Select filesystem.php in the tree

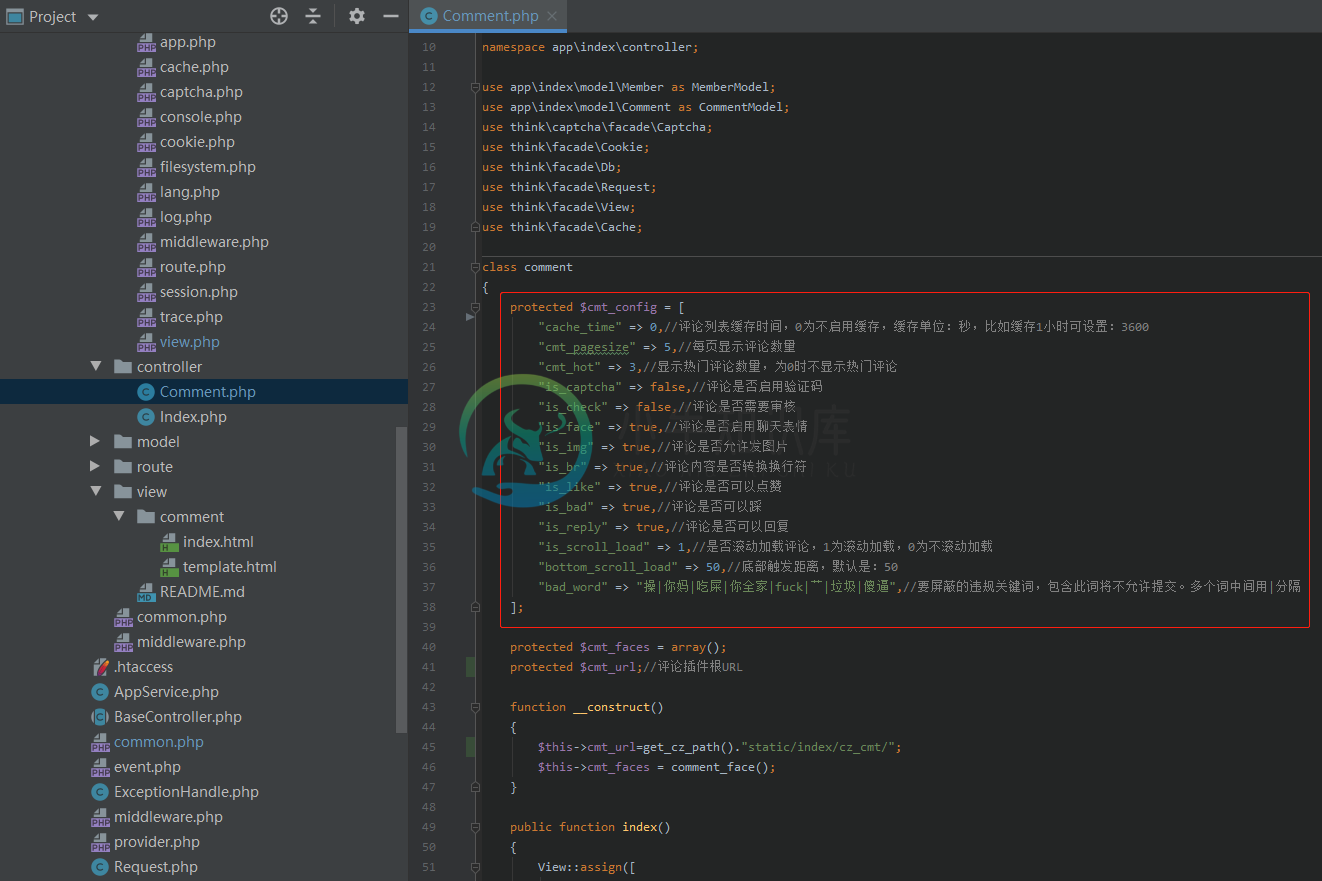pyautogui.click(x=207, y=167)
